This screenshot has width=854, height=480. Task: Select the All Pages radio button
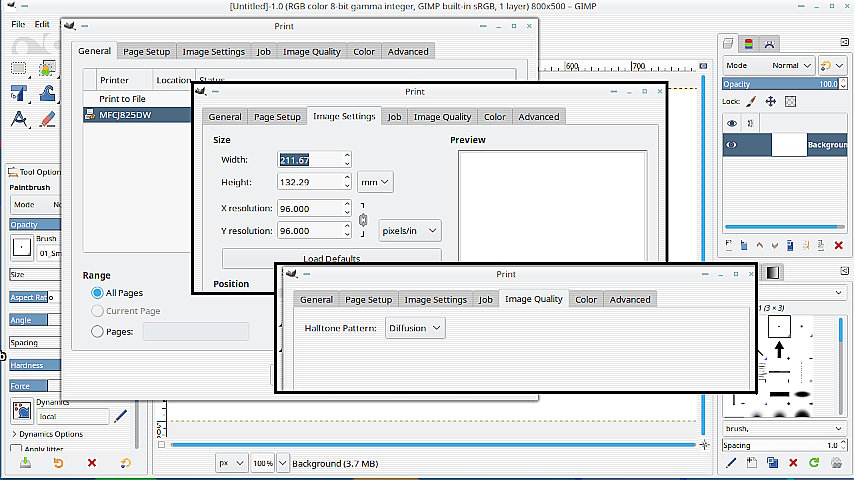[x=97, y=293]
